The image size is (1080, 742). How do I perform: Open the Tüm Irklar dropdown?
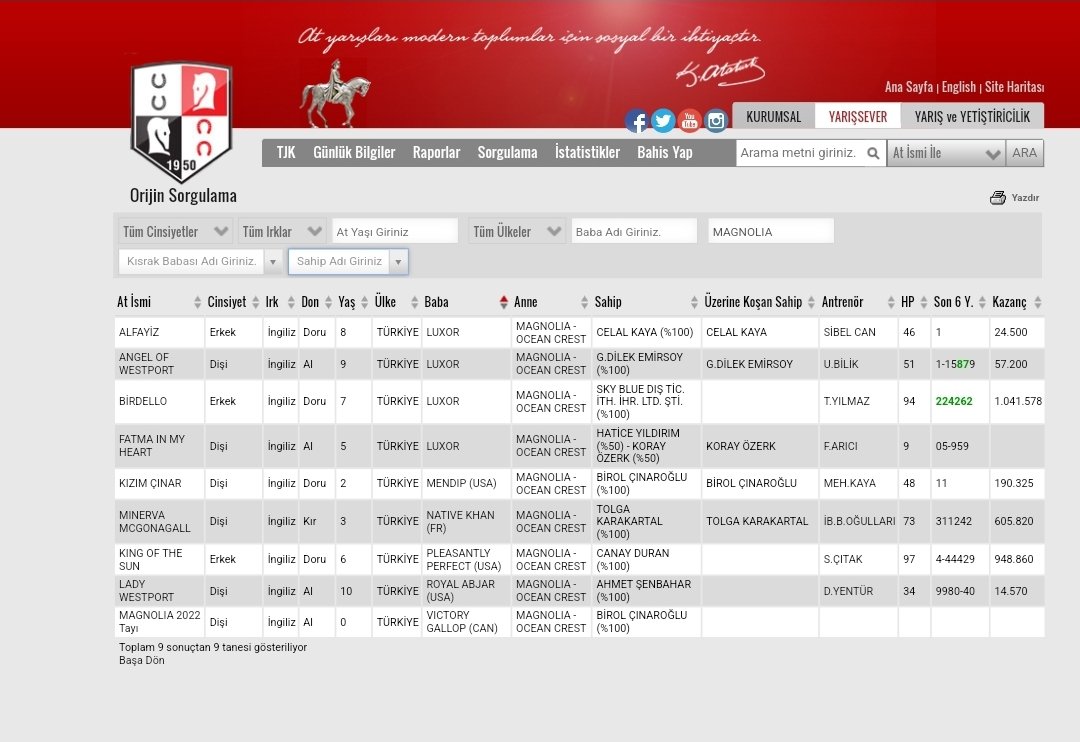[282, 231]
